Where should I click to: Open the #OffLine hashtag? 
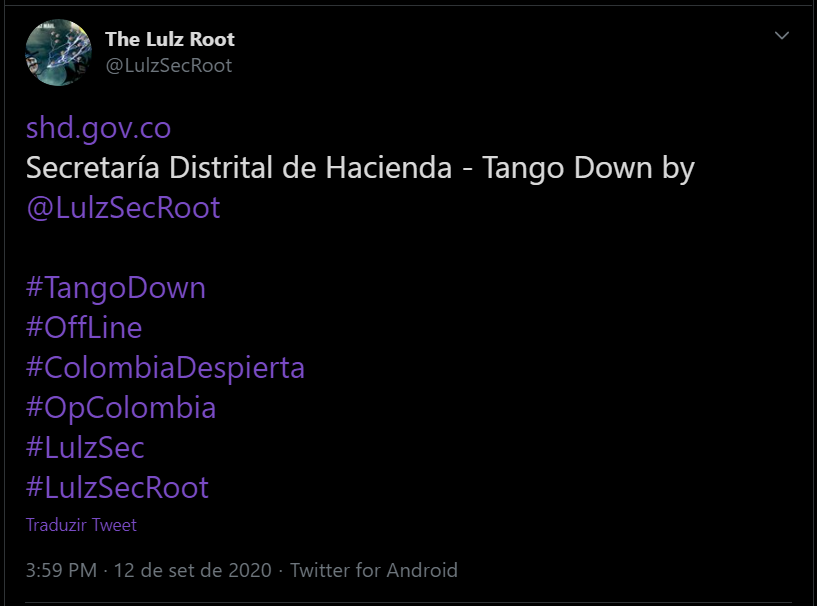pos(84,328)
